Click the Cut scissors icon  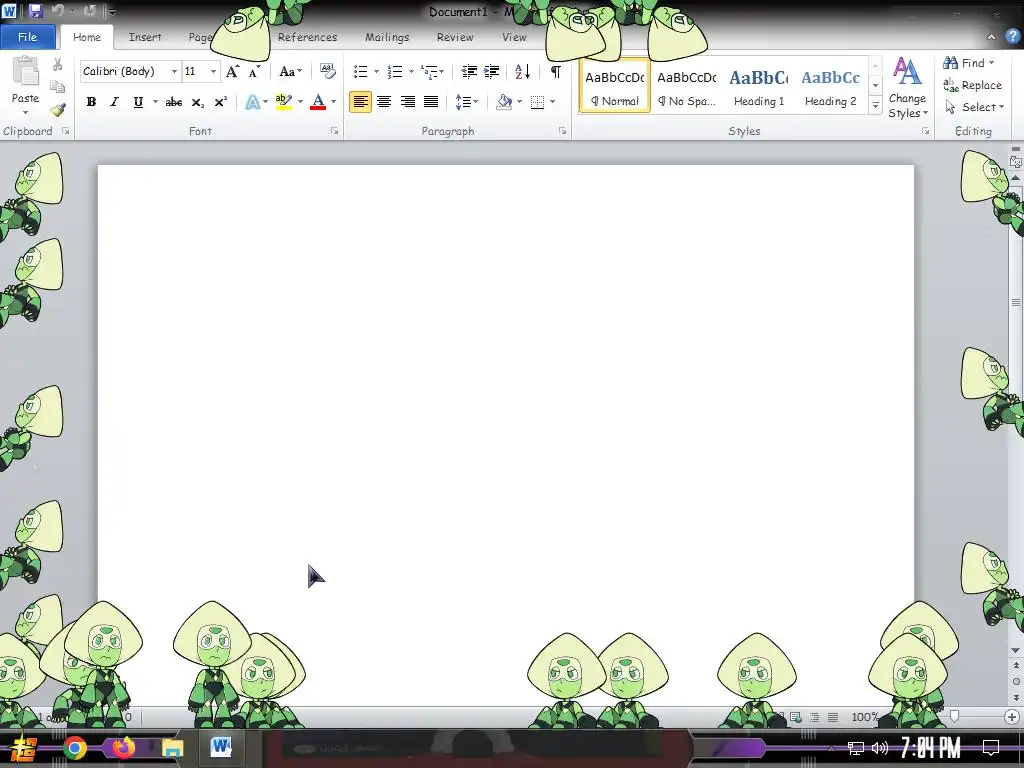tap(57, 65)
